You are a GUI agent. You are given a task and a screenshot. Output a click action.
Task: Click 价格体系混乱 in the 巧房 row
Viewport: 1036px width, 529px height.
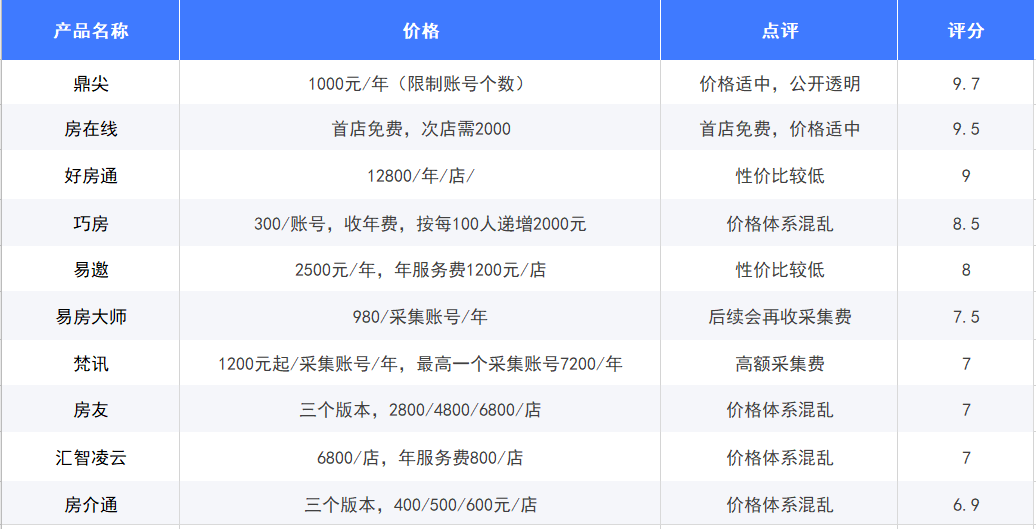(x=779, y=224)
